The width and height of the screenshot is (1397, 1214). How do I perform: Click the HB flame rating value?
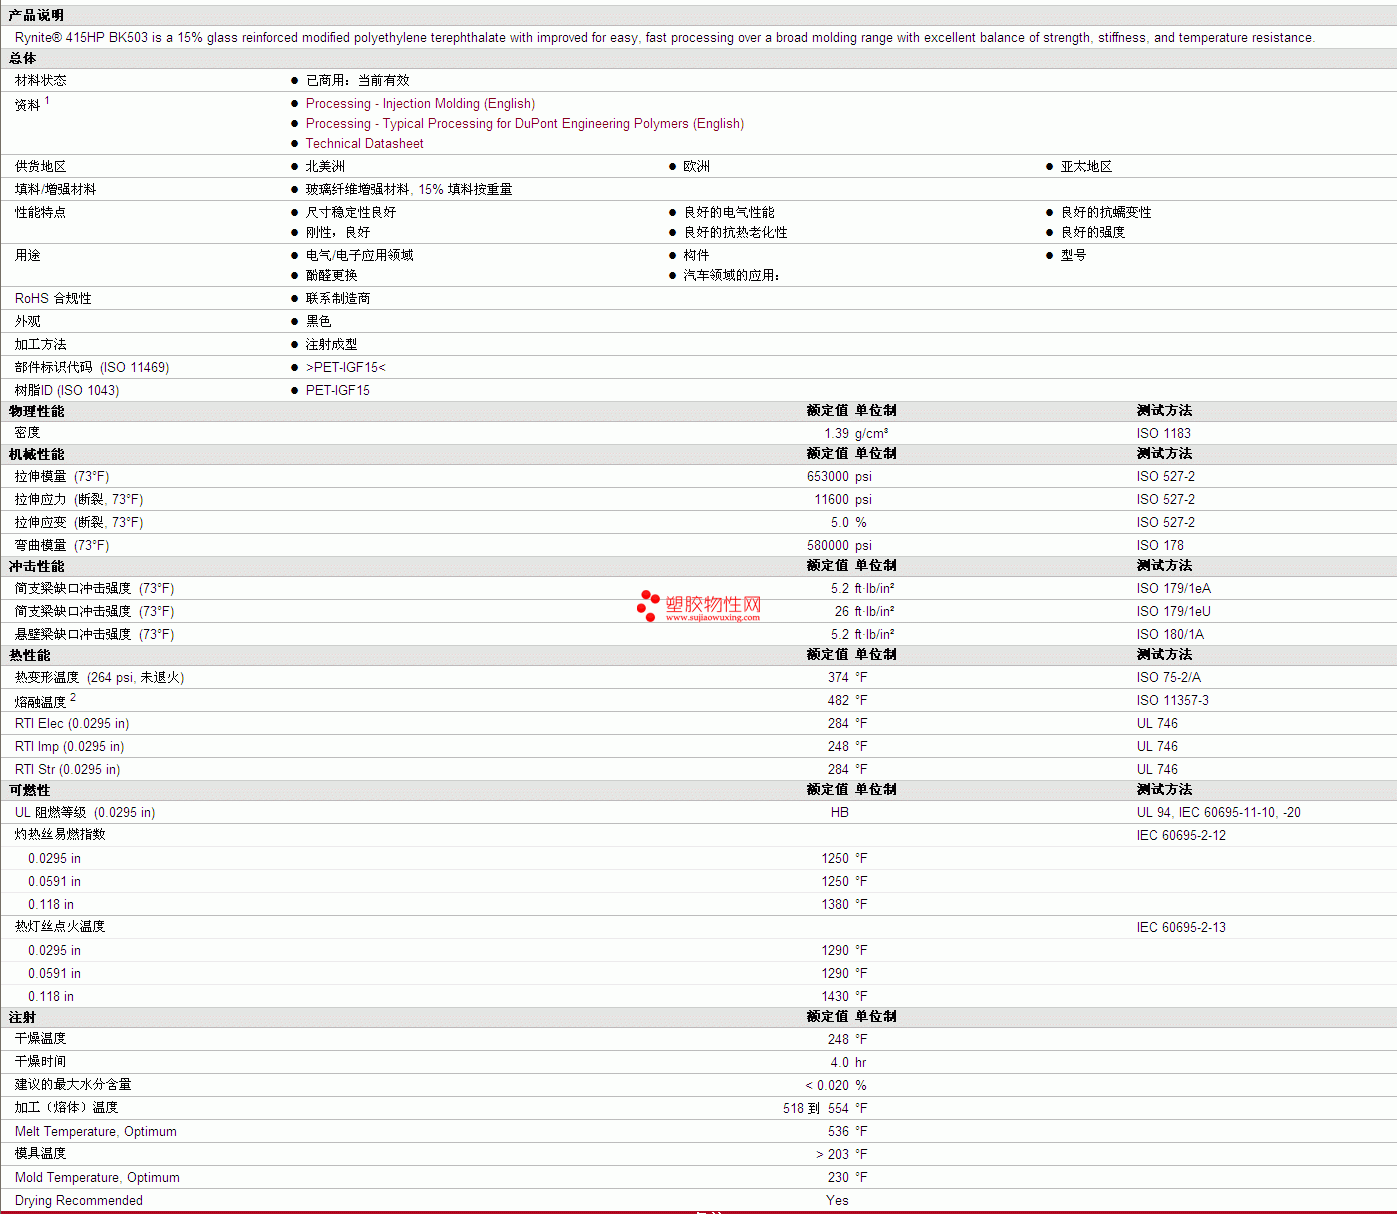[839, 813]
